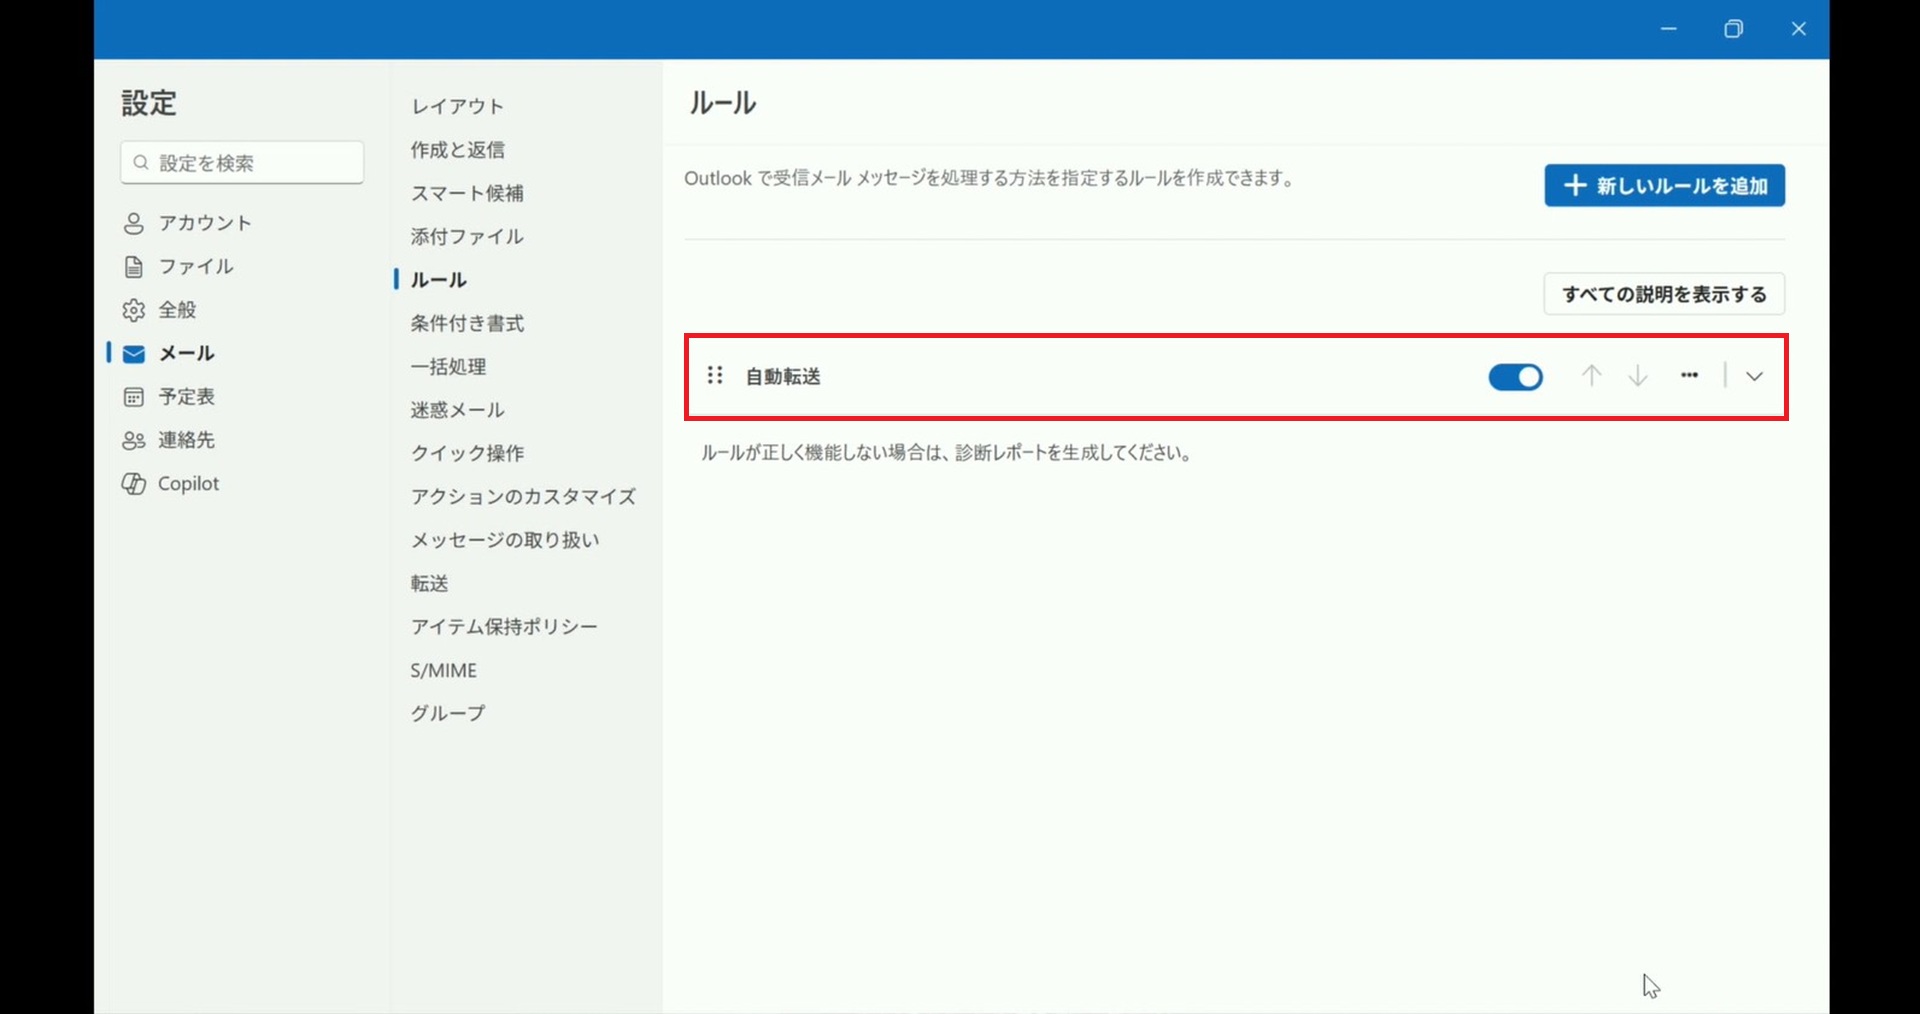Click the 設定を検索 search field
The height and width of the screenshot is (1014, 1920).
click(242, 163)
